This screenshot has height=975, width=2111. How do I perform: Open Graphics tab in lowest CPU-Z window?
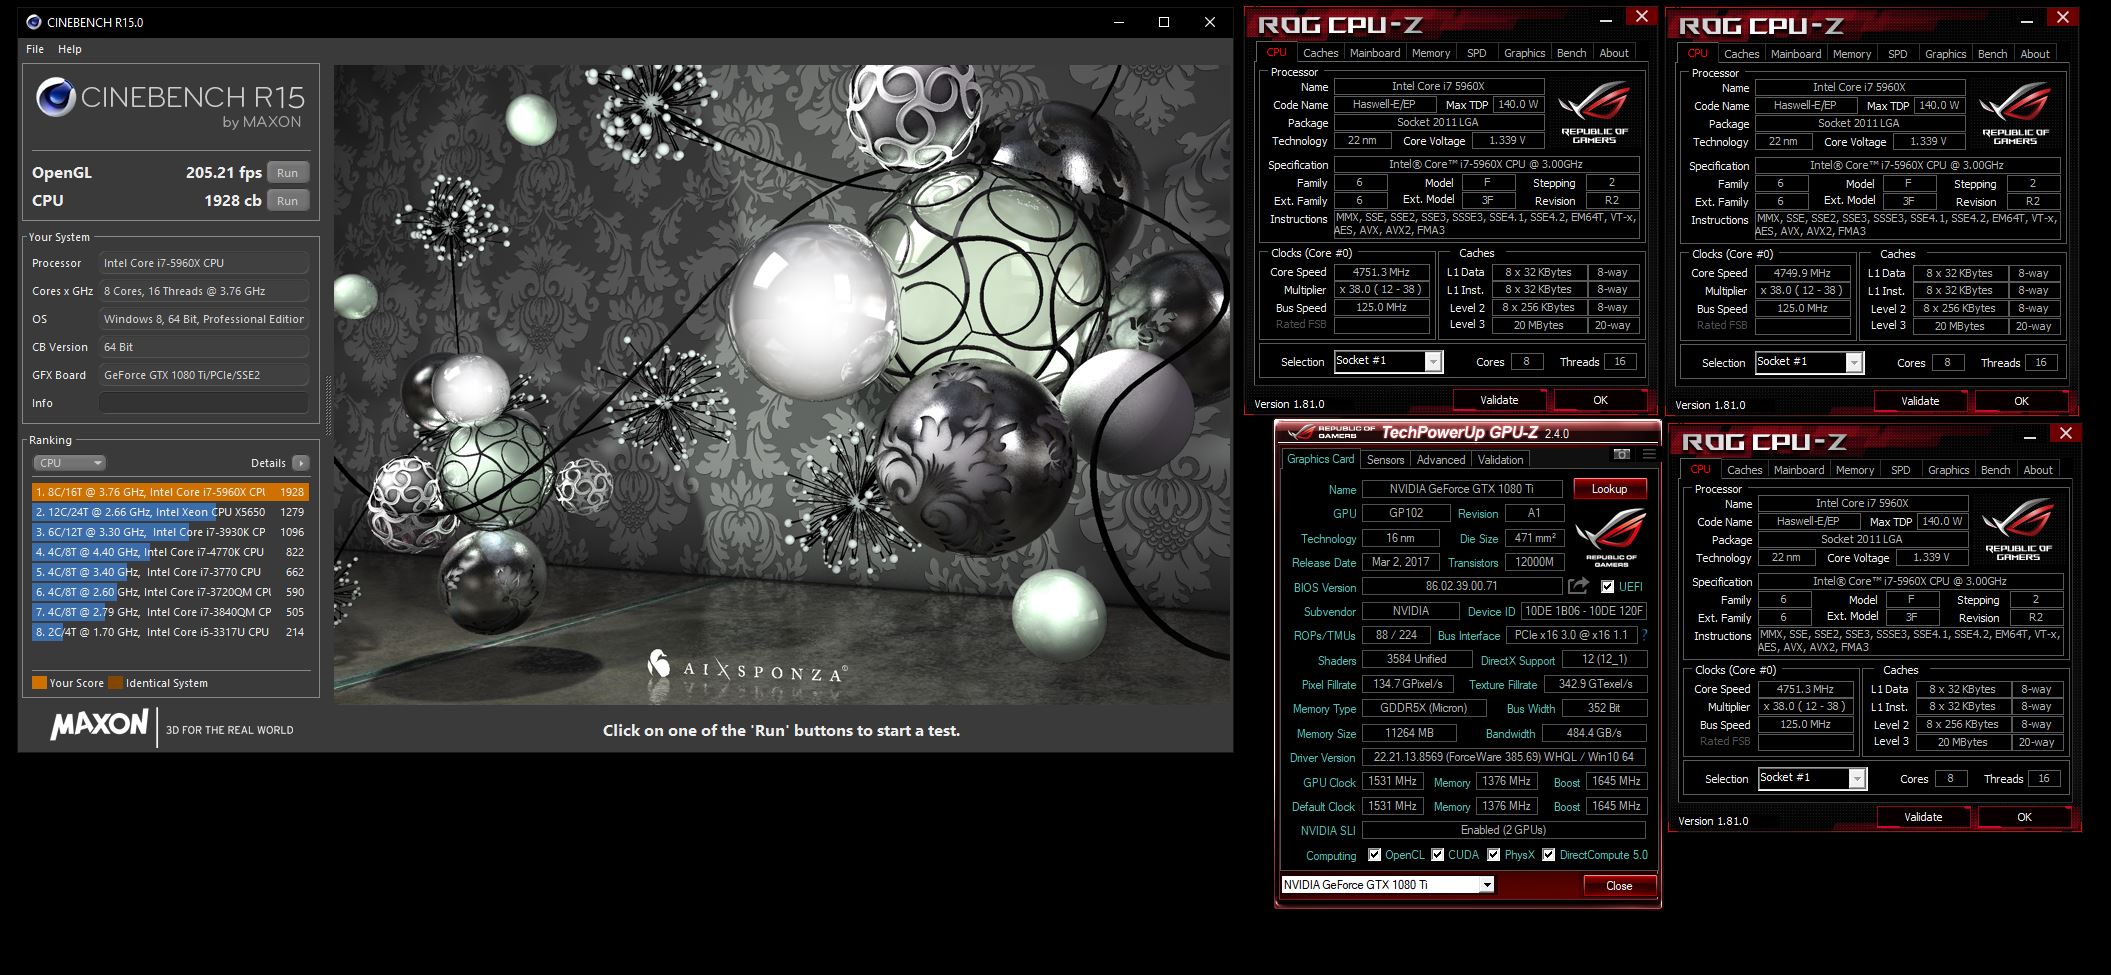click(x=1948, y=470)
